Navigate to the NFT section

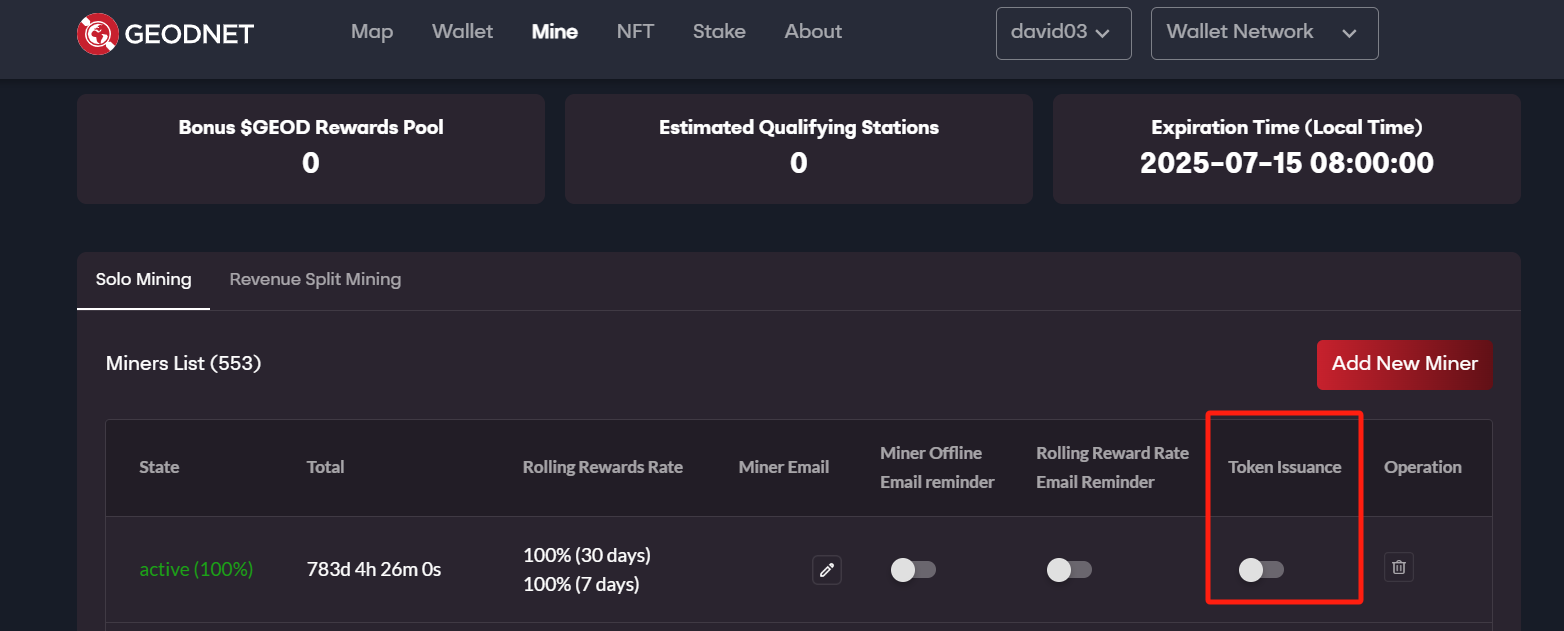pos(635,32)
